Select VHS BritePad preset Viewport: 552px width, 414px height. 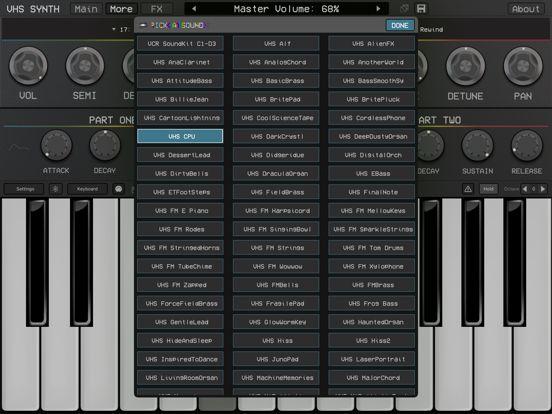(276, 99)
